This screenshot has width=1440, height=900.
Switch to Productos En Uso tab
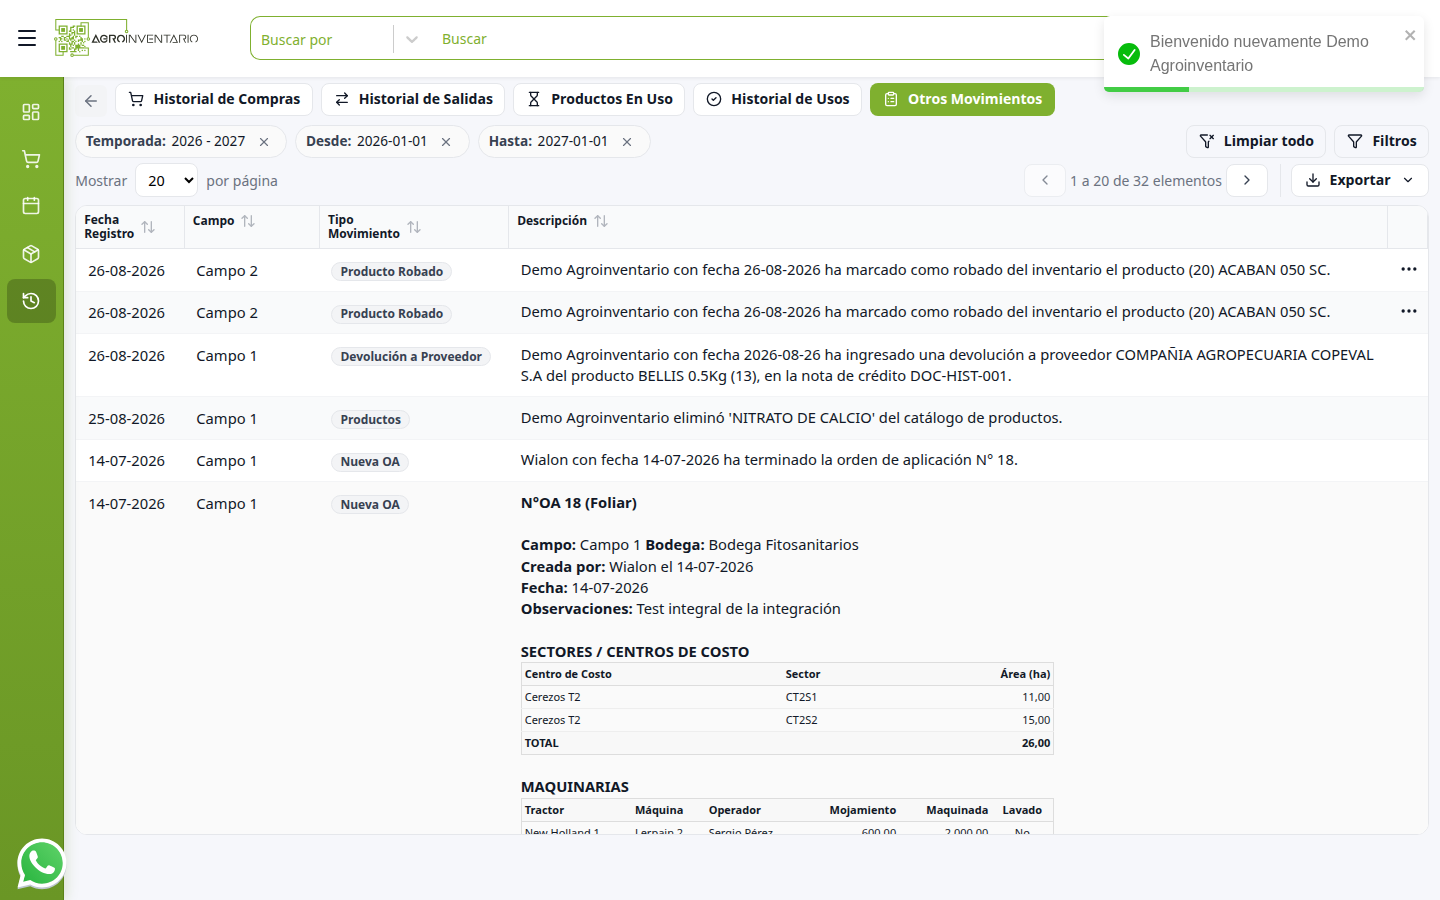click(x=599, y=100)
